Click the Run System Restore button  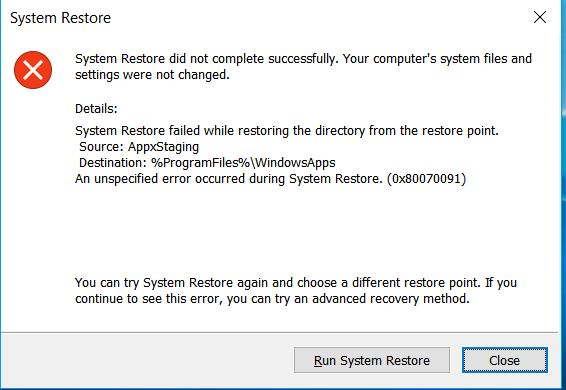[372, 360]
